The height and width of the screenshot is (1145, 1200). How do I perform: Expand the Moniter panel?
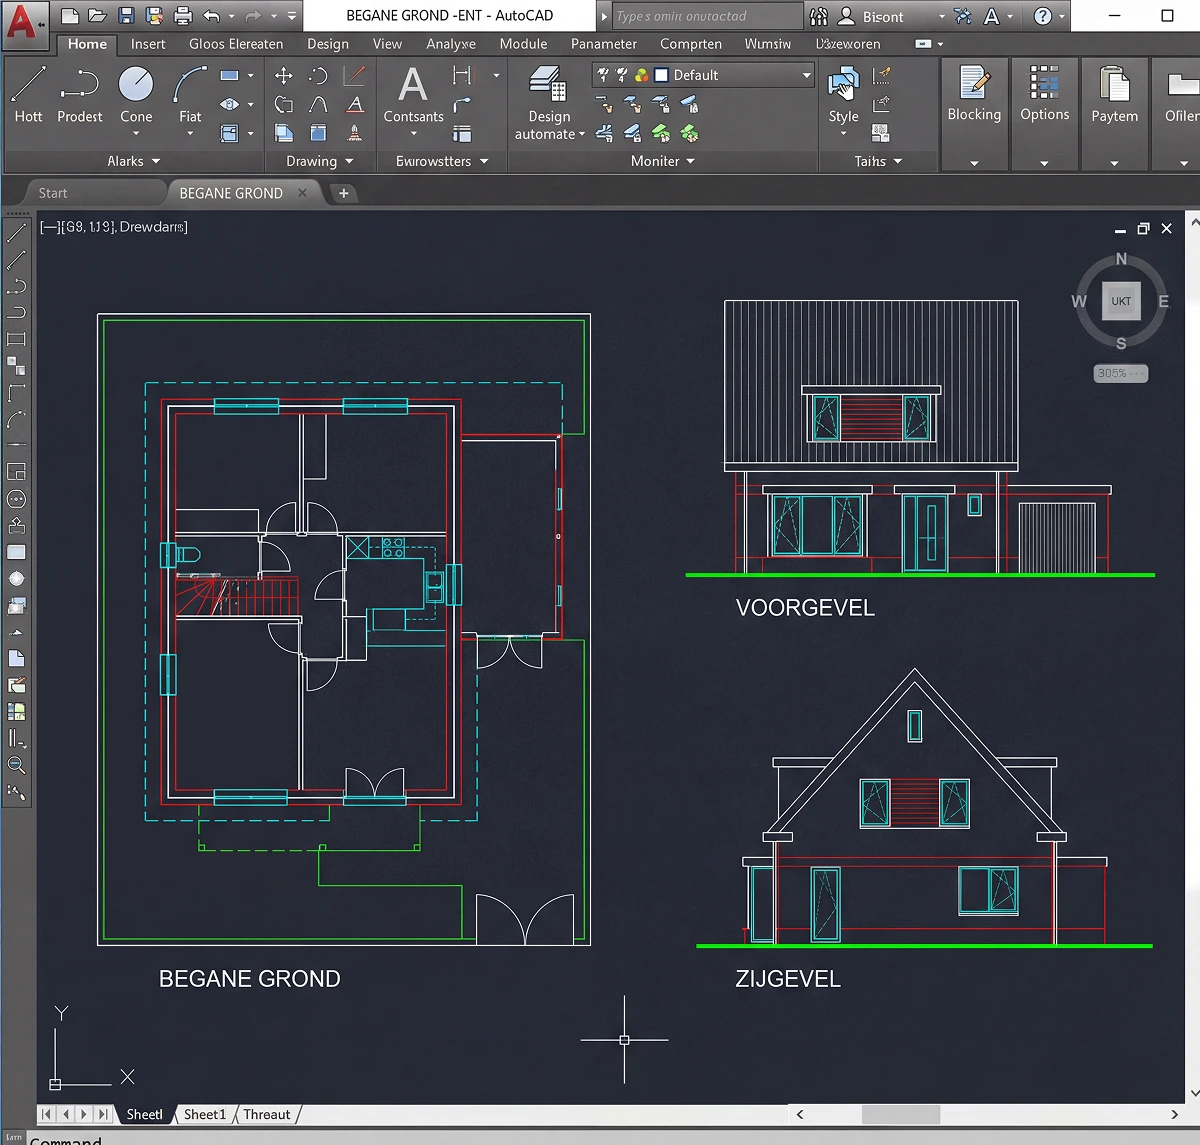tap(662, 161)
